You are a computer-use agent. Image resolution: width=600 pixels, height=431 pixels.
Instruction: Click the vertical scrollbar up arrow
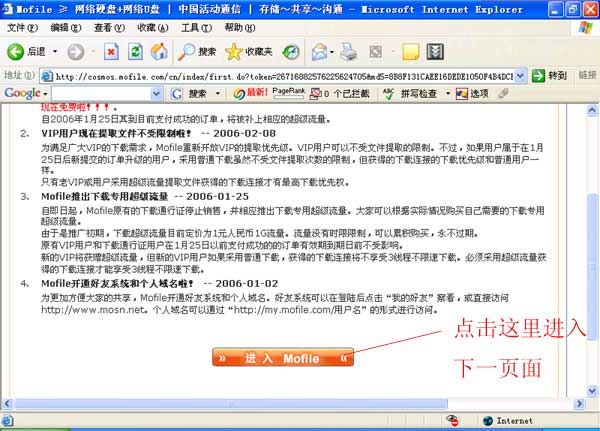pos(592,111)
